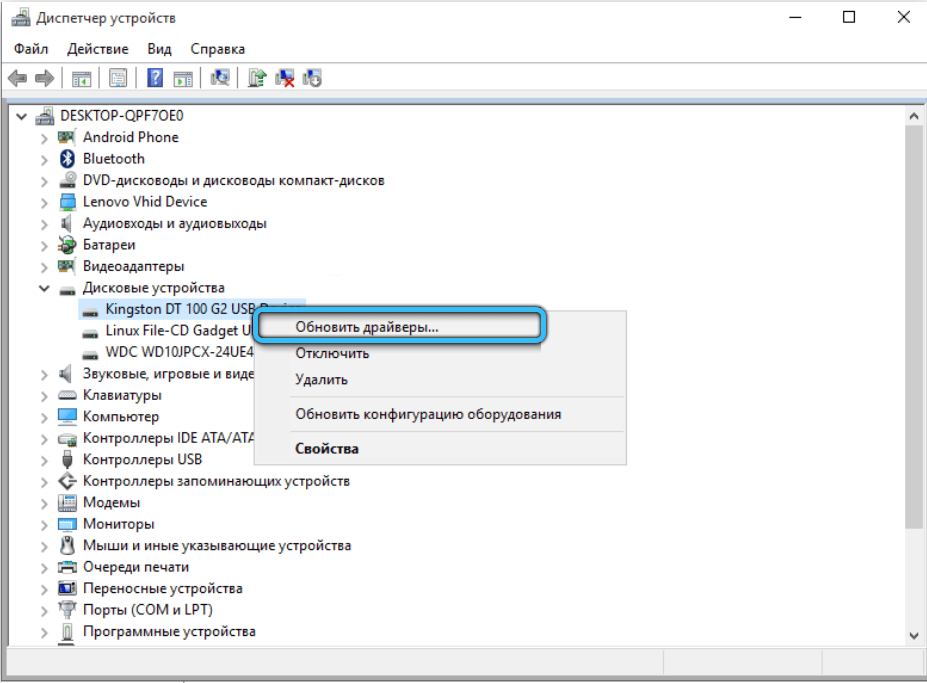Expand the Контроллеры USB category
This screenshot has height=683, width=927.
coord(44,460)
